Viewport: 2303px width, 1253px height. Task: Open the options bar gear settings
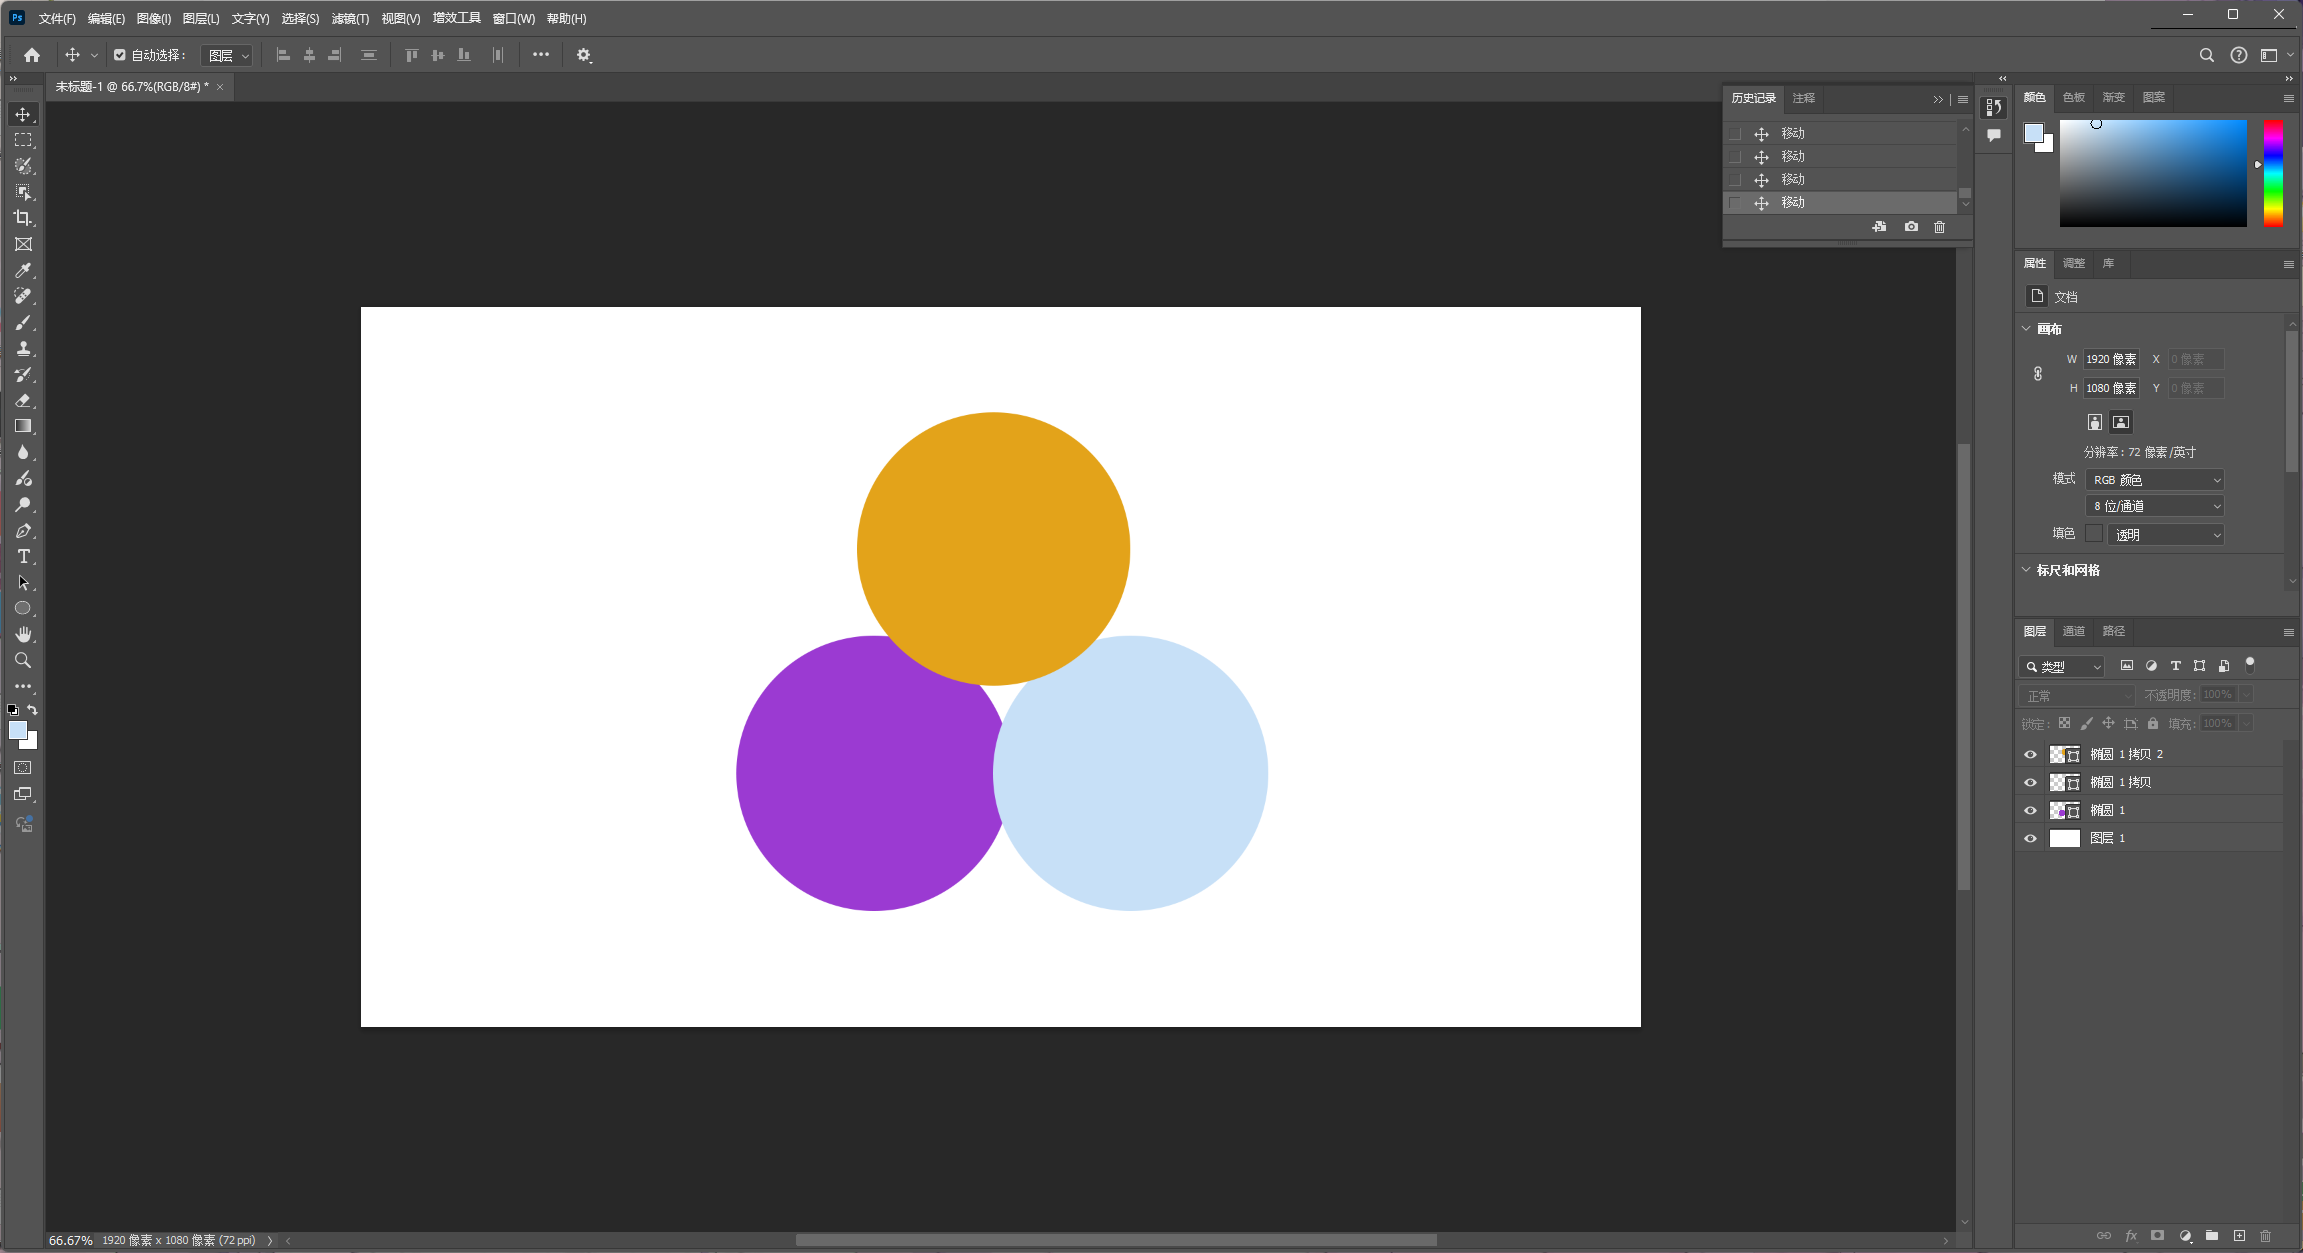click(584, 55)
